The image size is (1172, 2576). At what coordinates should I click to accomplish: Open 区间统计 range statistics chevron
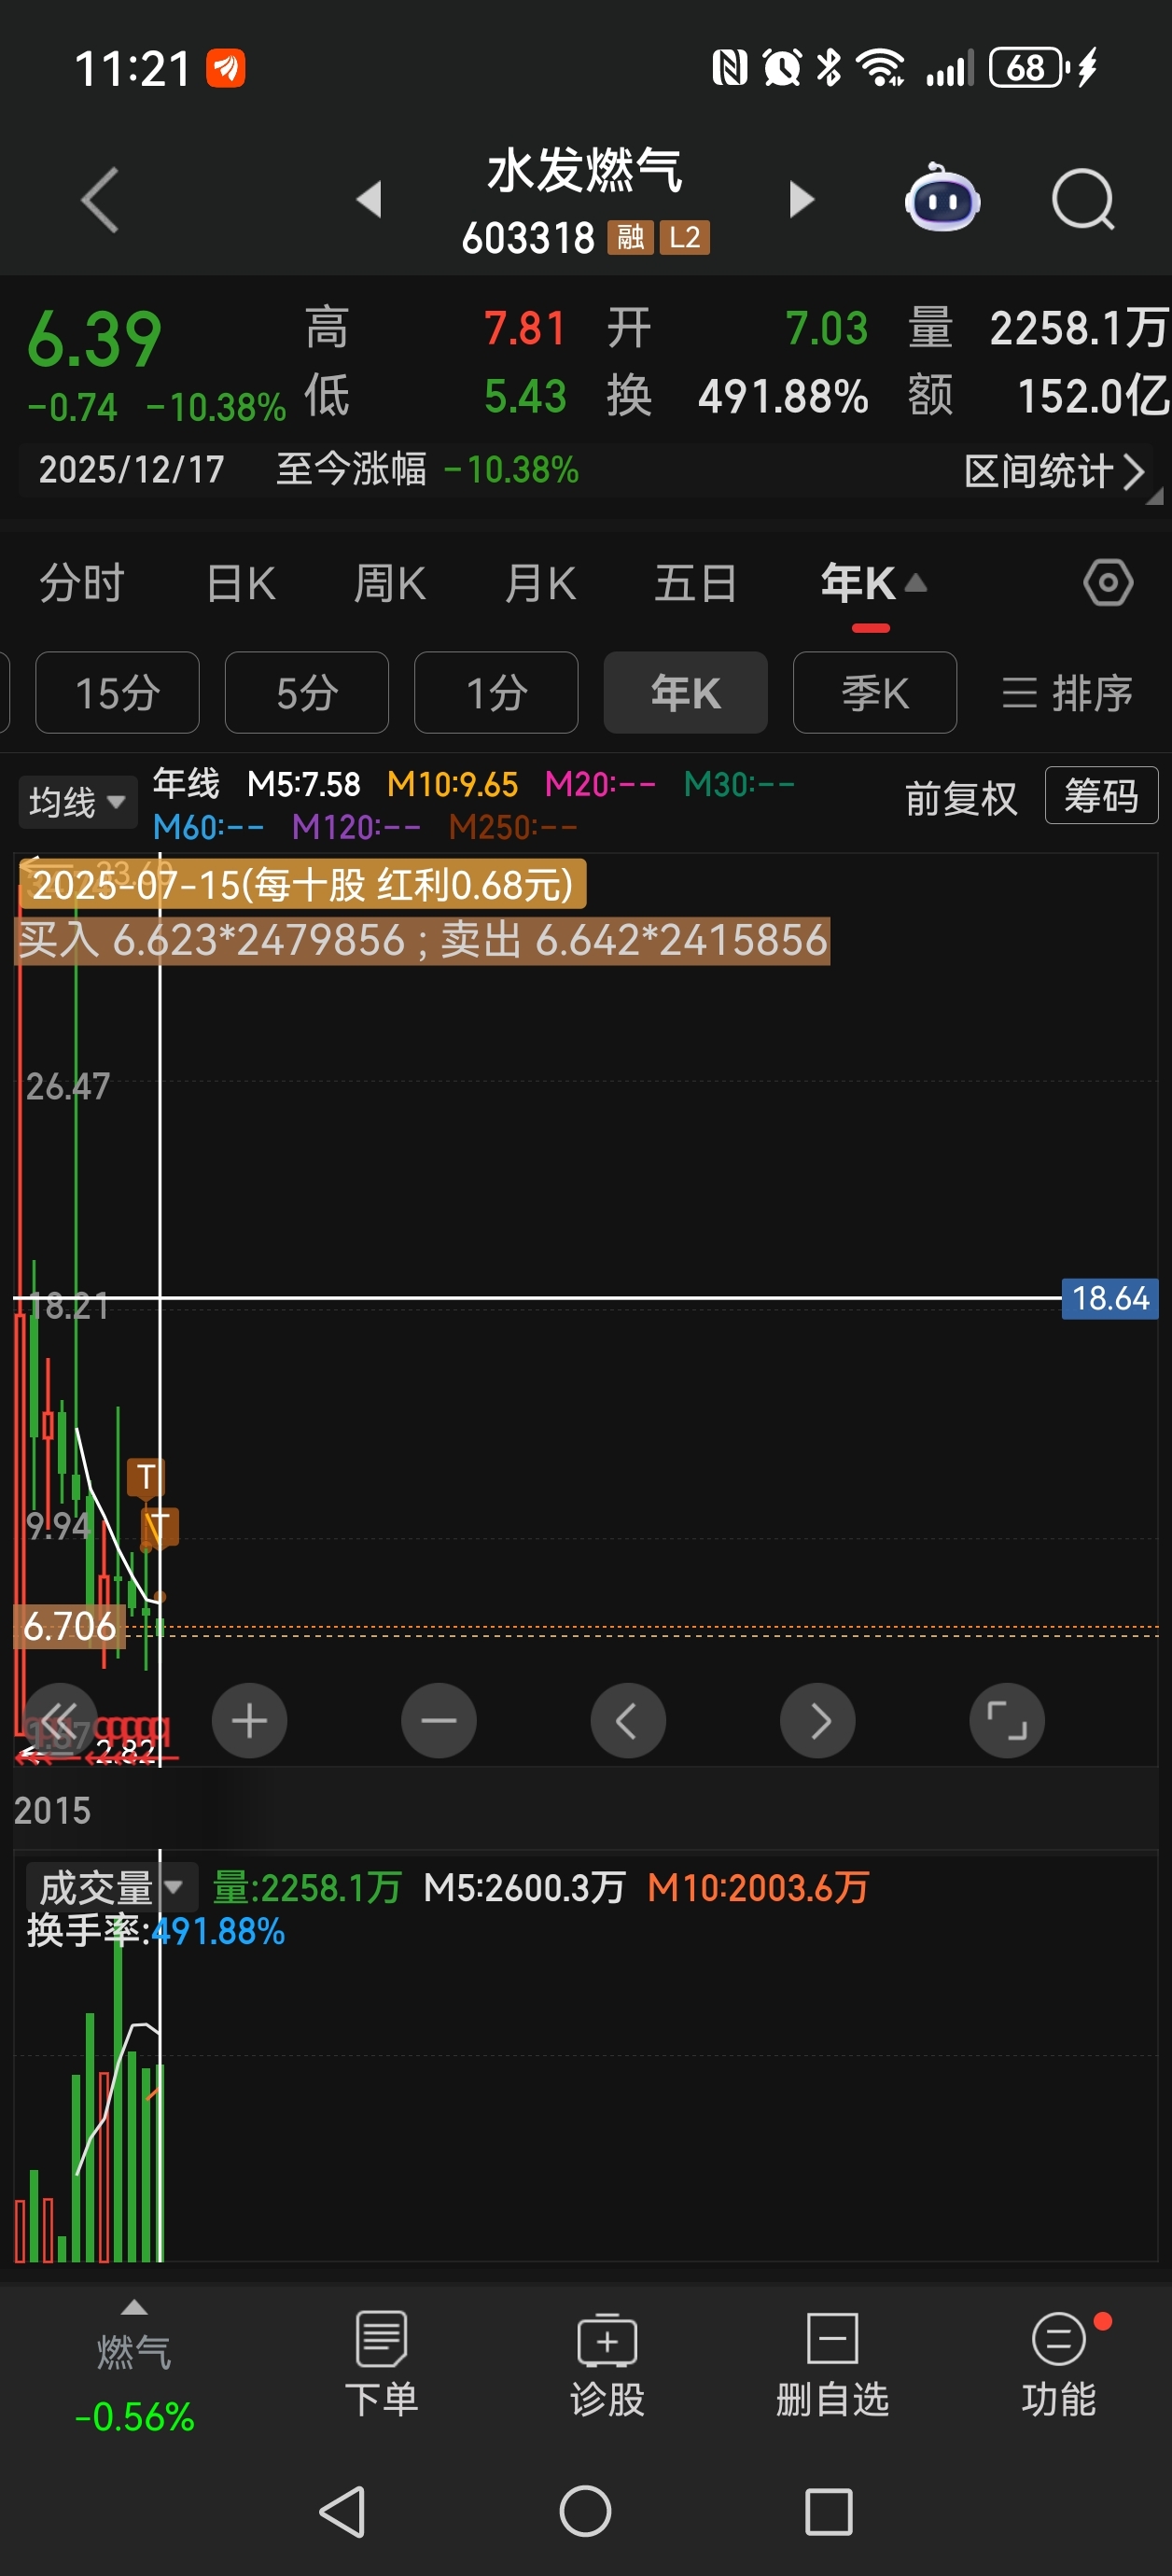[1054, 471]
